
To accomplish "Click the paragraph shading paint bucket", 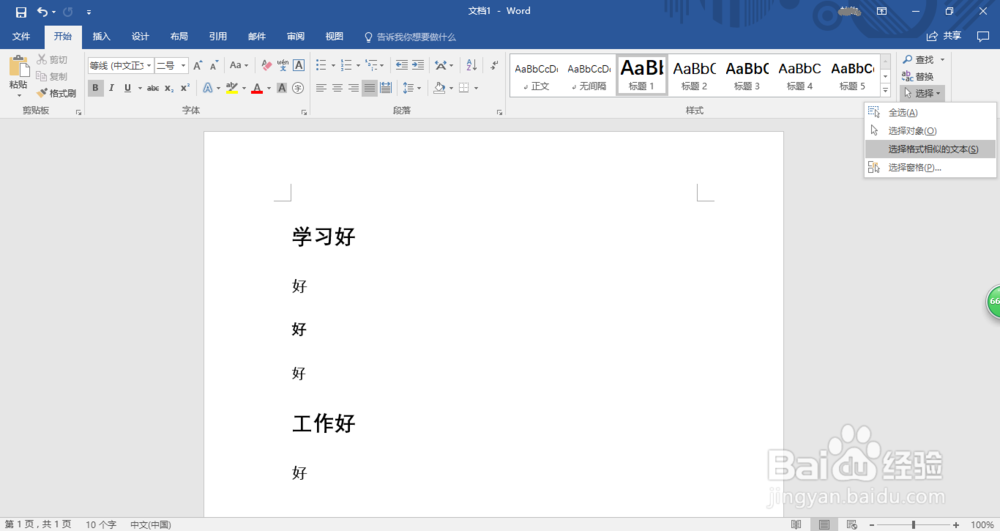I will [439, 88].
